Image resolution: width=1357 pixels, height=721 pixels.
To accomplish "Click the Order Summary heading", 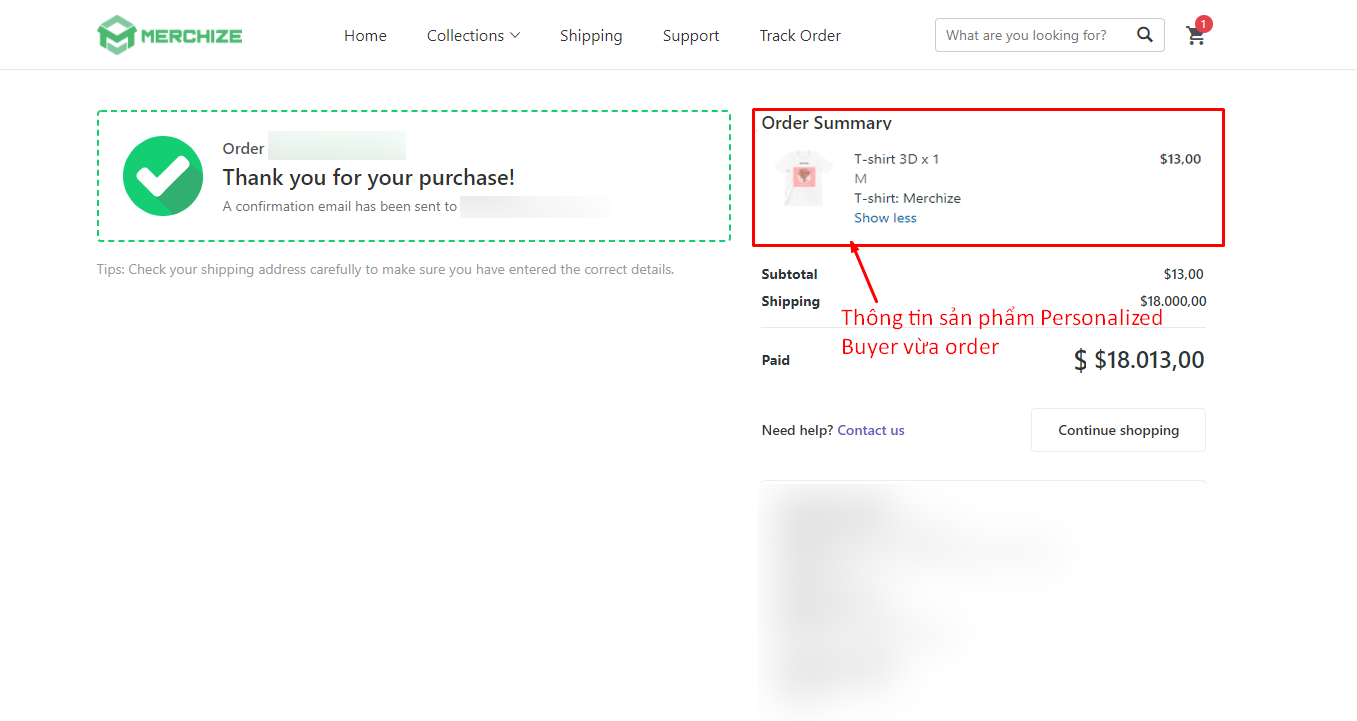I will 826,123.
